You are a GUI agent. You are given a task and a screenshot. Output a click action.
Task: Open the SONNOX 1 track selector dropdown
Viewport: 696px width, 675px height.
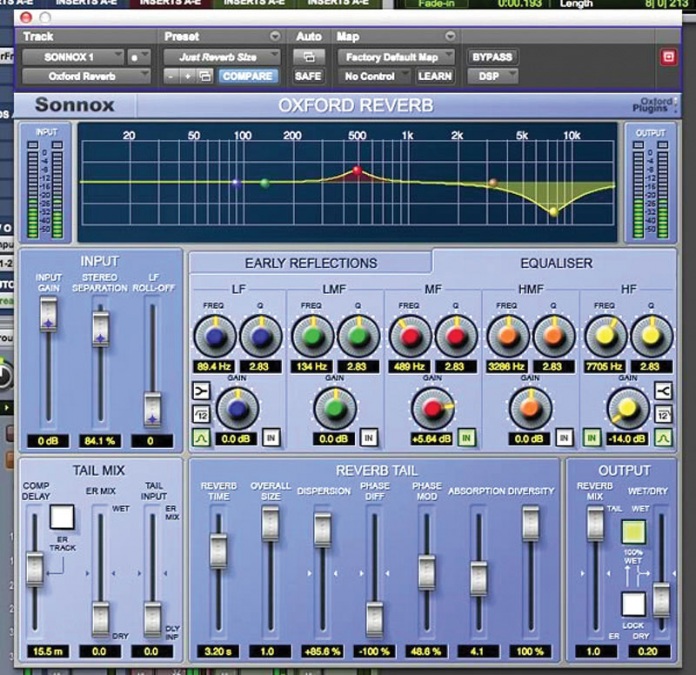click(73, 57)
